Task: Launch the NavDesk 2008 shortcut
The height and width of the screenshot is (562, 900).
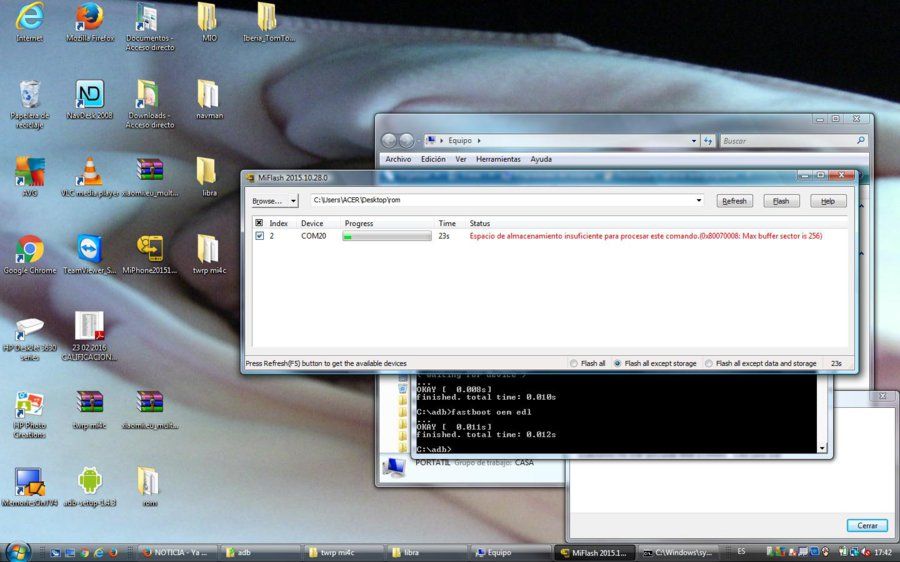Action: click(90, 99)
